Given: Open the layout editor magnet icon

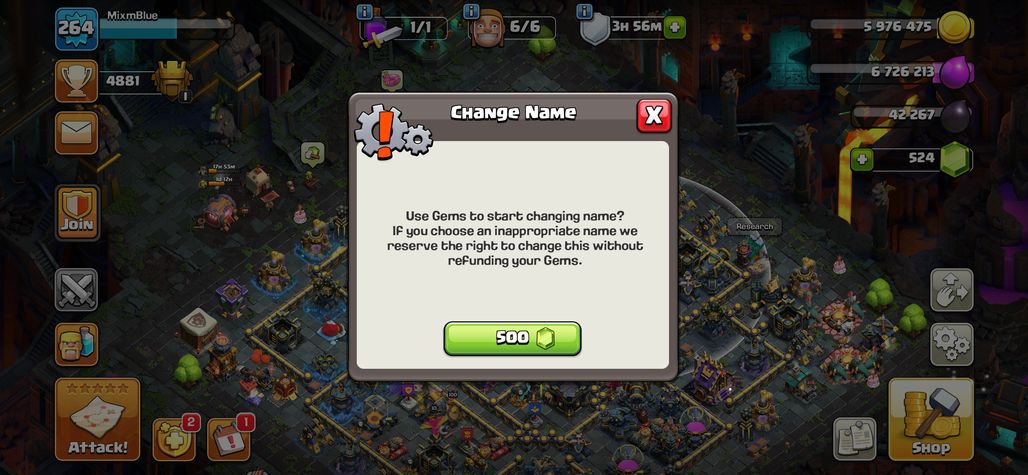Looking at the screenshot, I should coord(951,290).
